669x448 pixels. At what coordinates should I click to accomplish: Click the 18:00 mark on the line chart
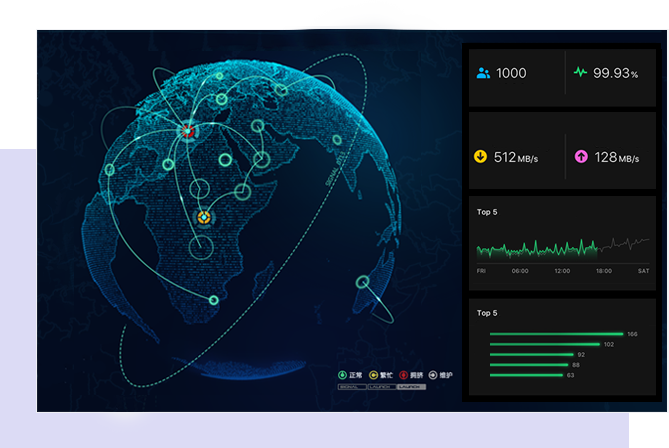coord(603,270)
